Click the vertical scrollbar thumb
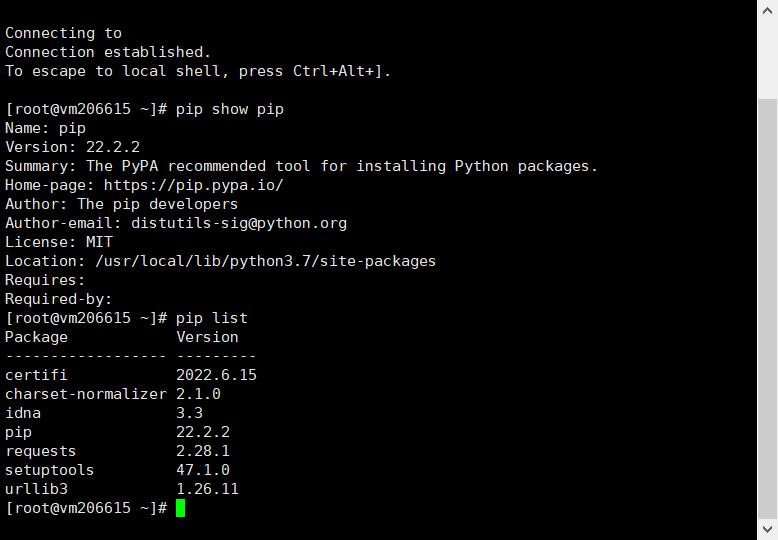Screen dimensions: 778x540 click(767, 309)
